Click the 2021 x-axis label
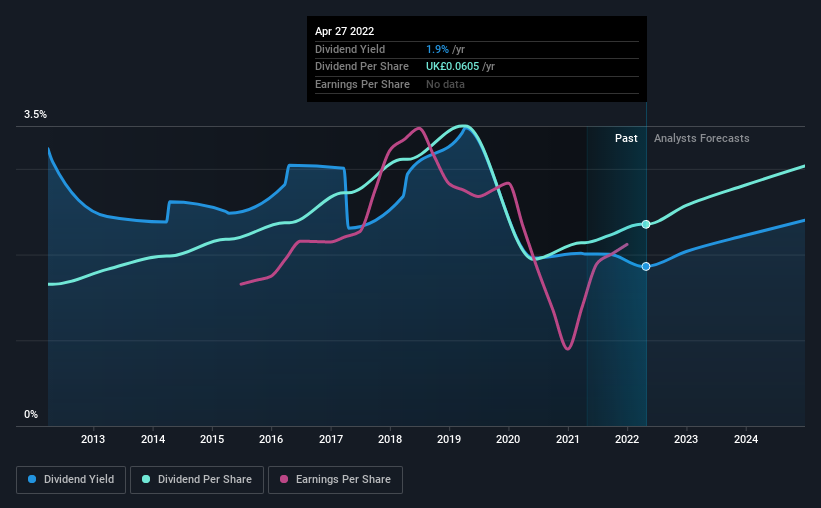This screenshot has width=821, height=508. 568,439
